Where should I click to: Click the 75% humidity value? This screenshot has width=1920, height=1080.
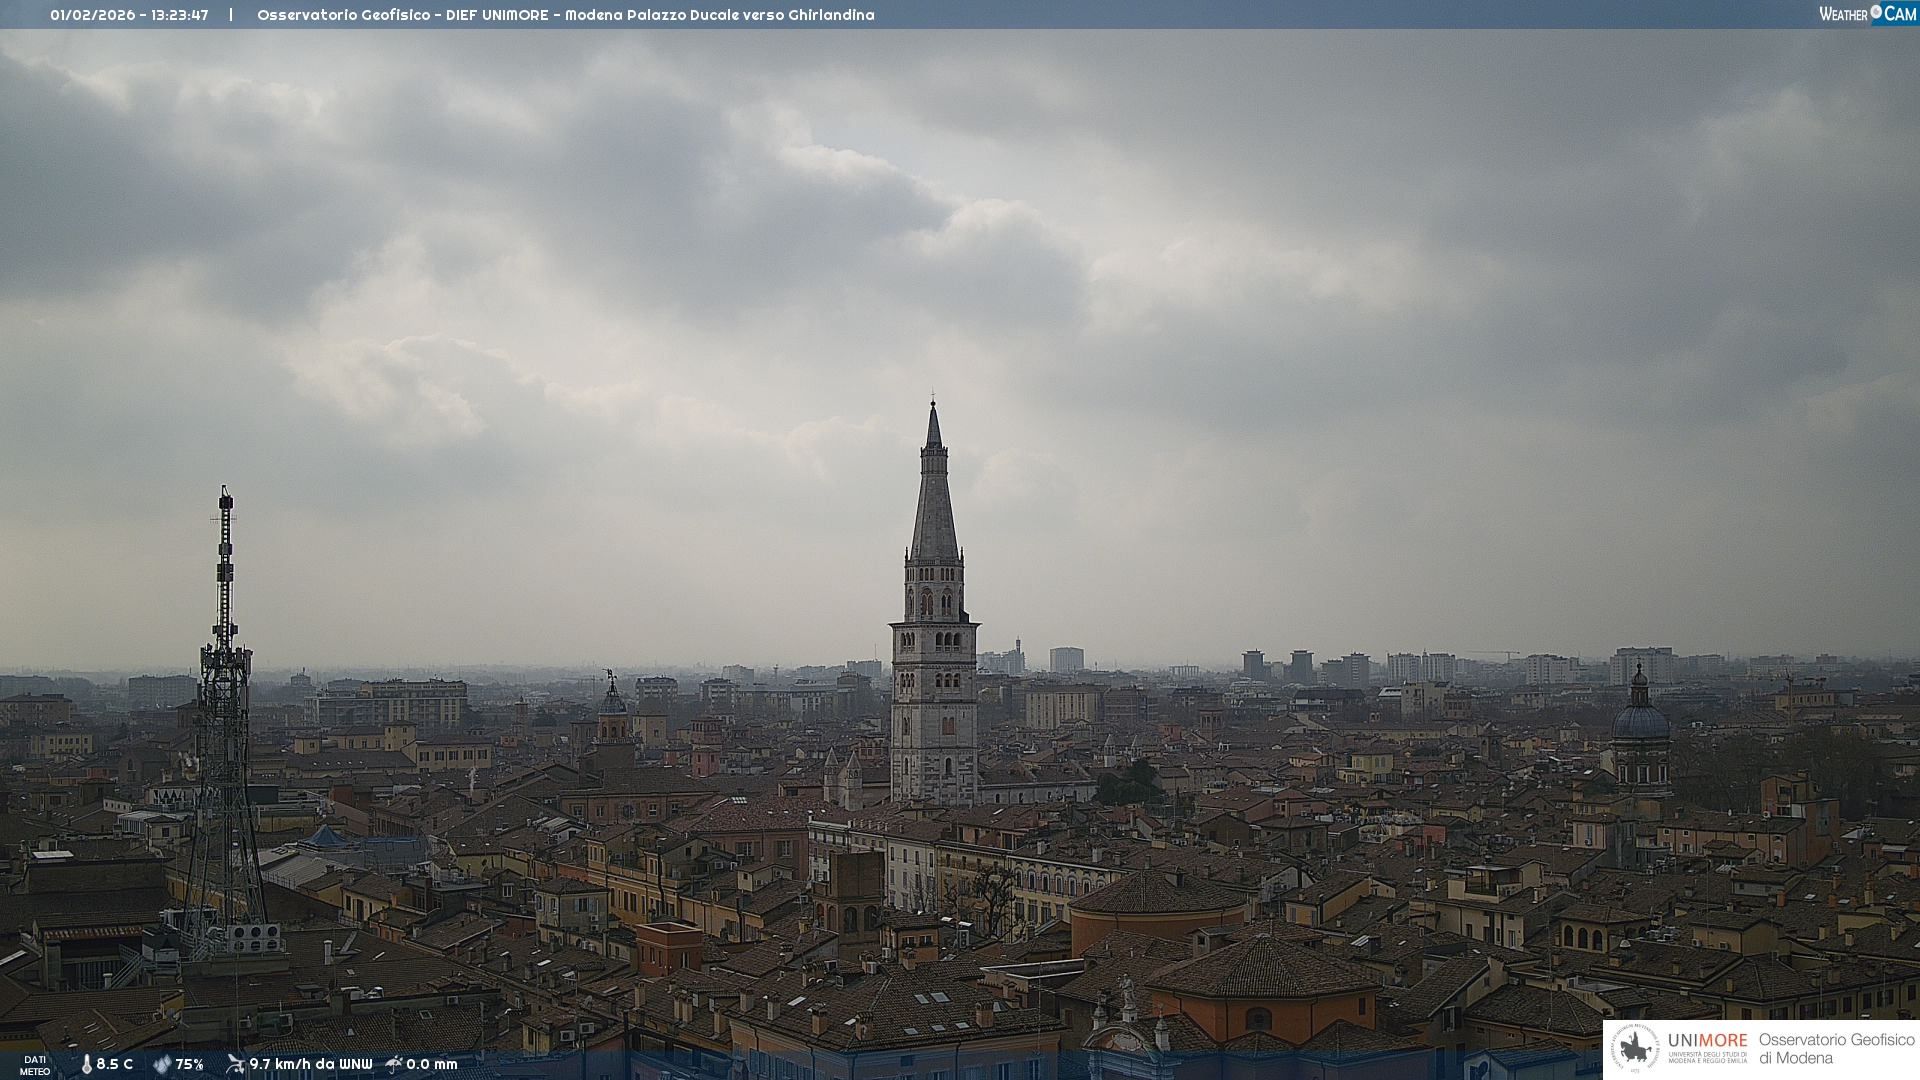189,1064
